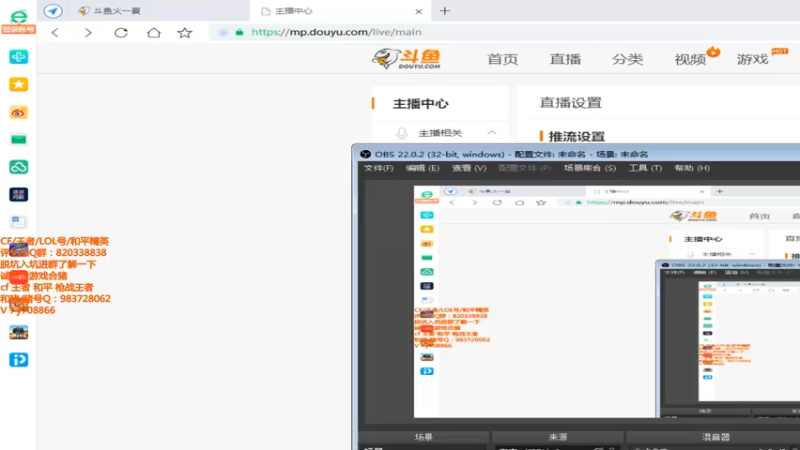Open the green cloud sidebar icon
Image resolution: width=800 pixels, height=450 pixels.
[x=18, y=167]
